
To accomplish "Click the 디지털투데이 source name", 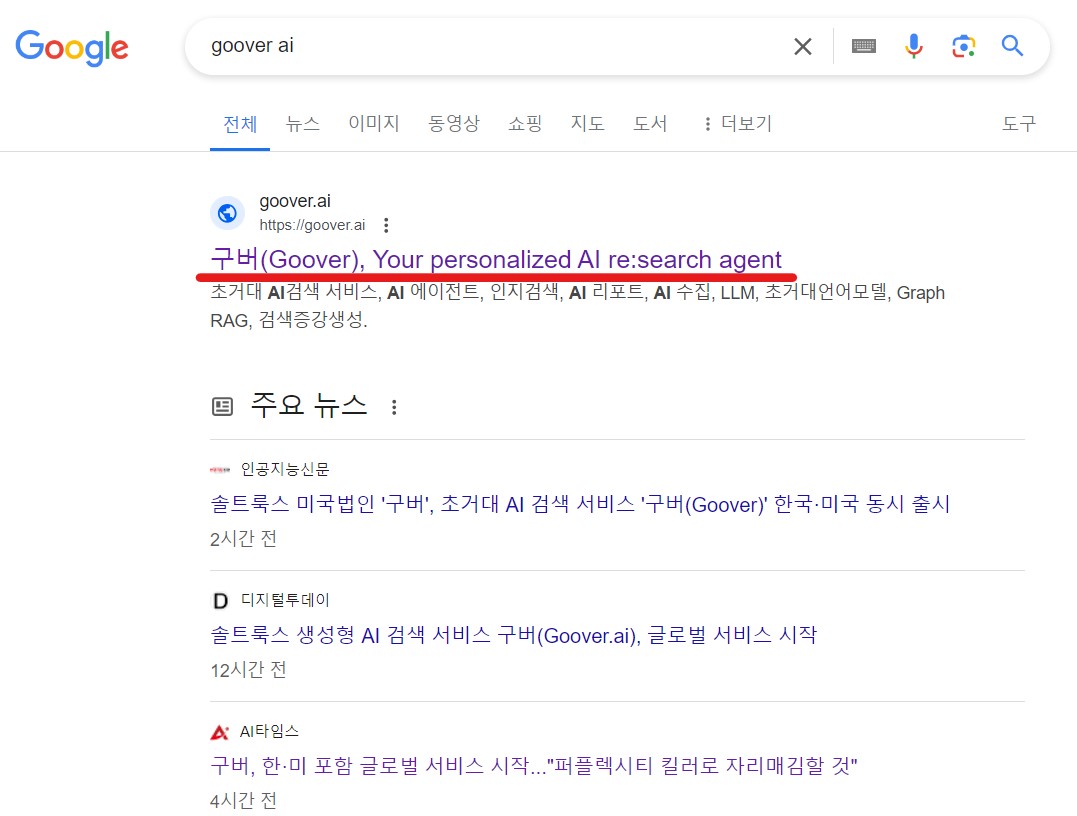I will (285, 601).
